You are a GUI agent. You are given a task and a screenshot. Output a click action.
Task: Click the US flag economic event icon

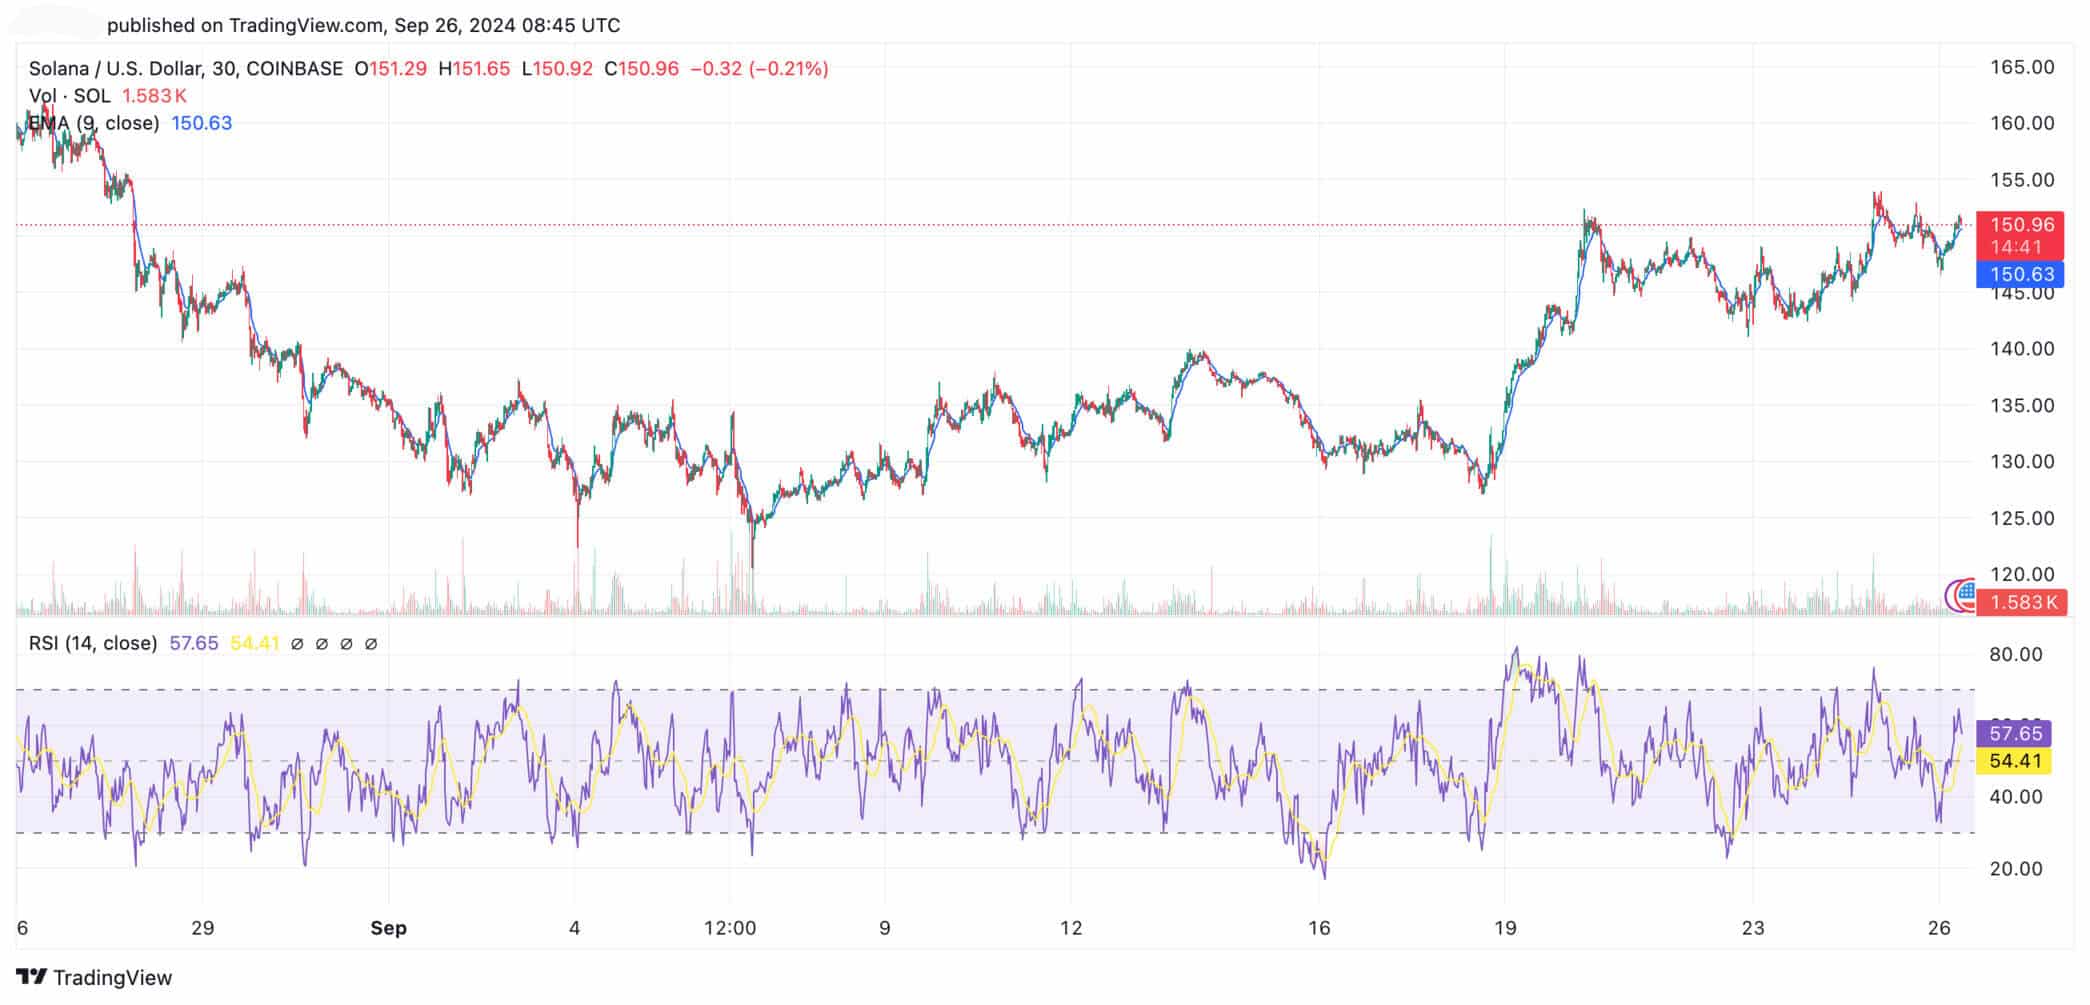pyautogui.click(x=1966, y=593)
